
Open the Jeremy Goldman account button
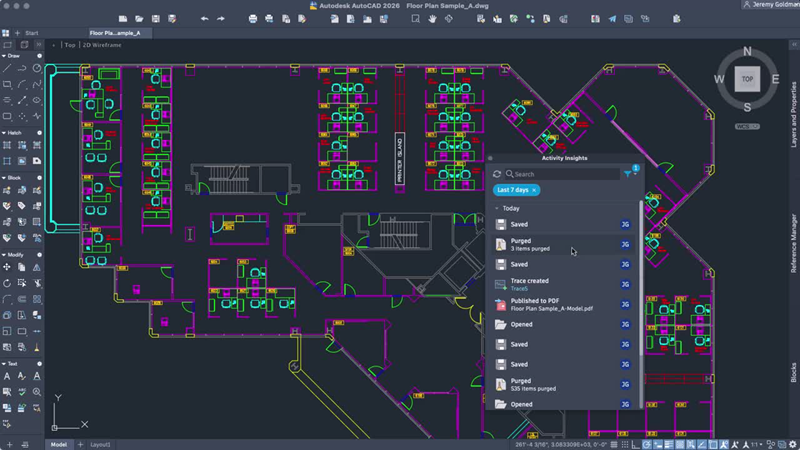[770, 5]
